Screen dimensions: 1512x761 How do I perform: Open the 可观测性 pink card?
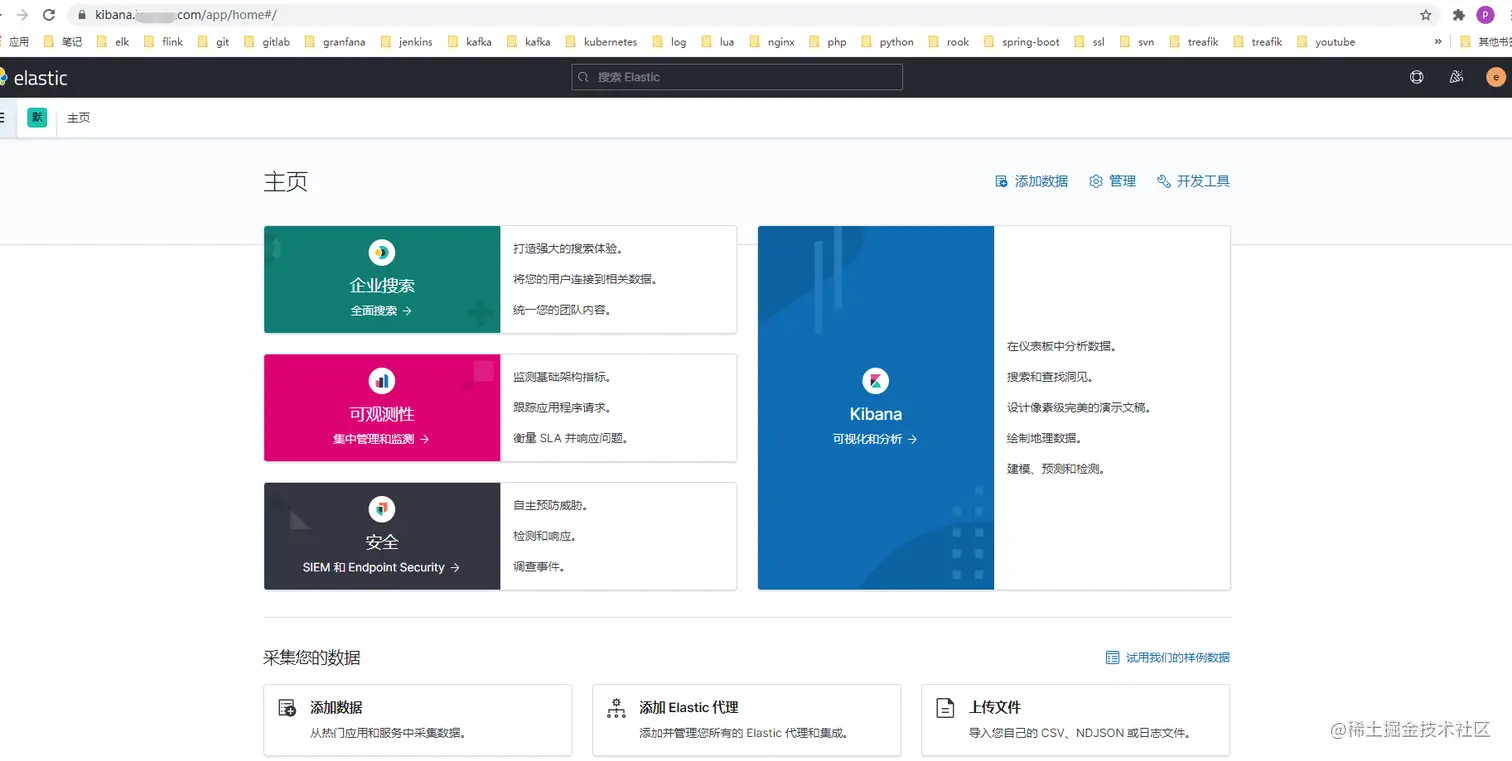(382, 408)
